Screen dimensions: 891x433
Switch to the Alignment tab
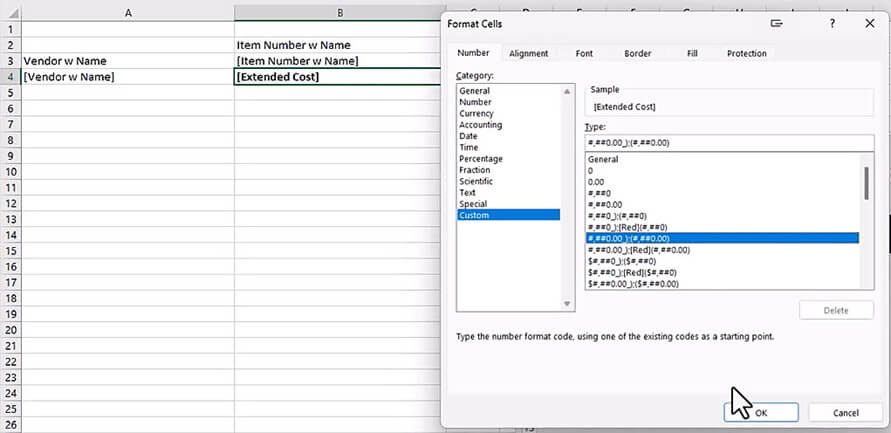click(x=528, y=53)
